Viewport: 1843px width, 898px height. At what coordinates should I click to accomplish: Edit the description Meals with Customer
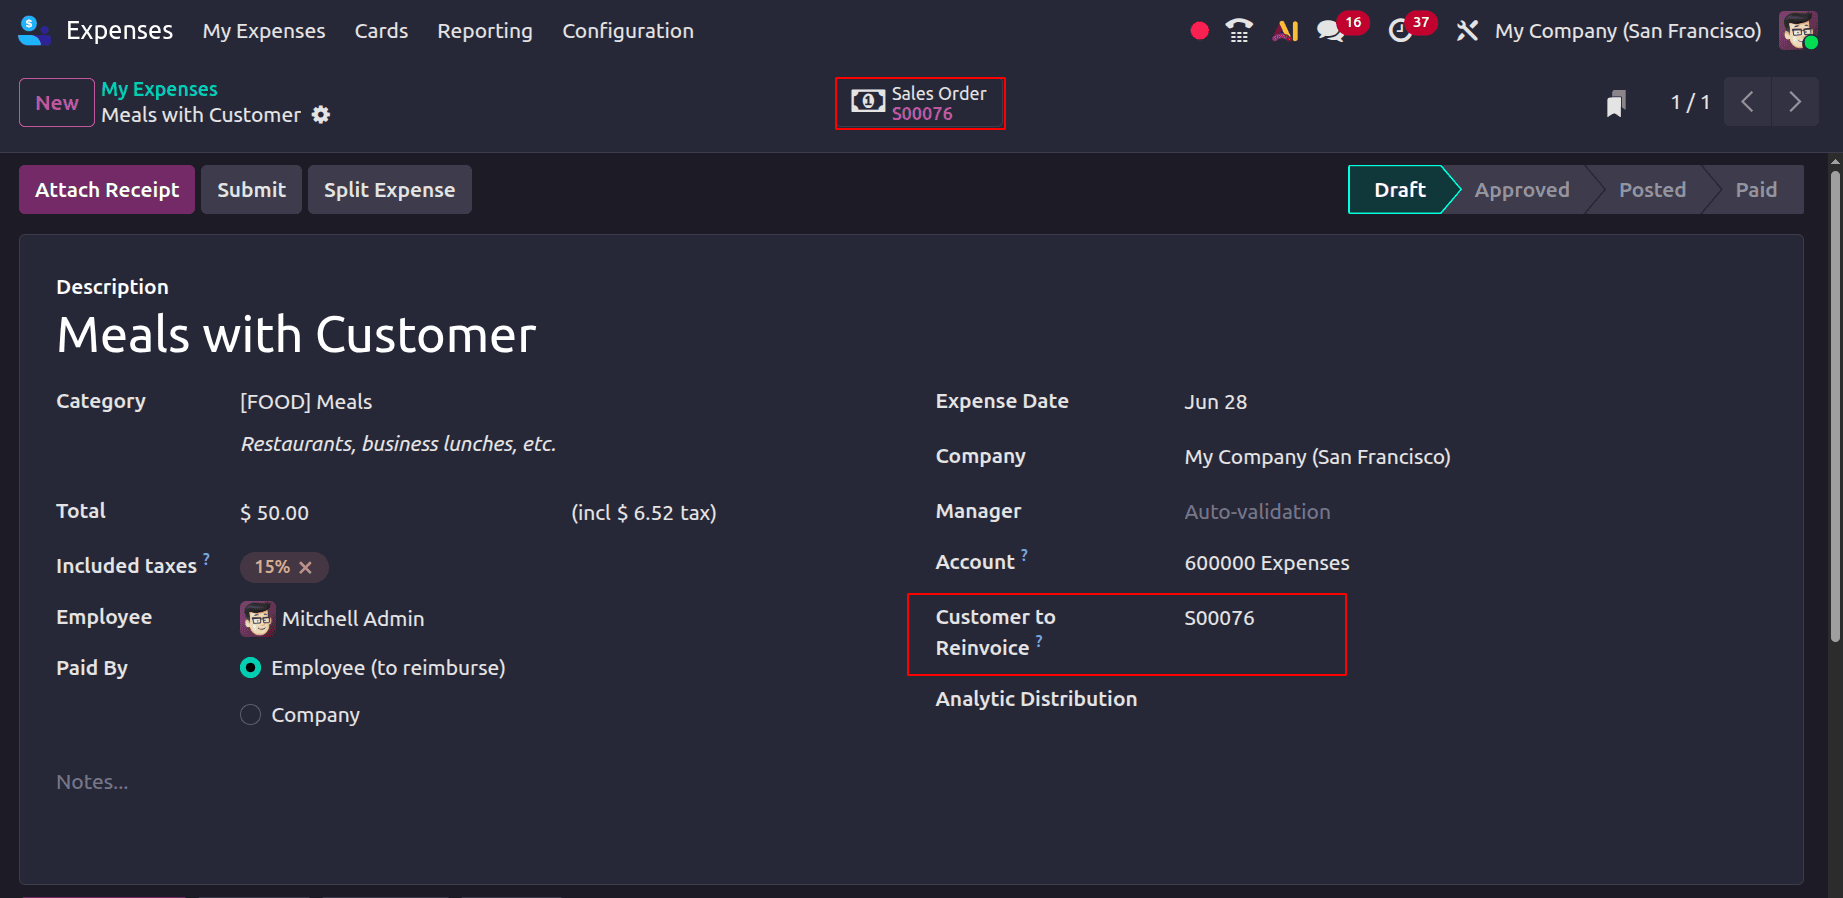(x=296, y=335)
